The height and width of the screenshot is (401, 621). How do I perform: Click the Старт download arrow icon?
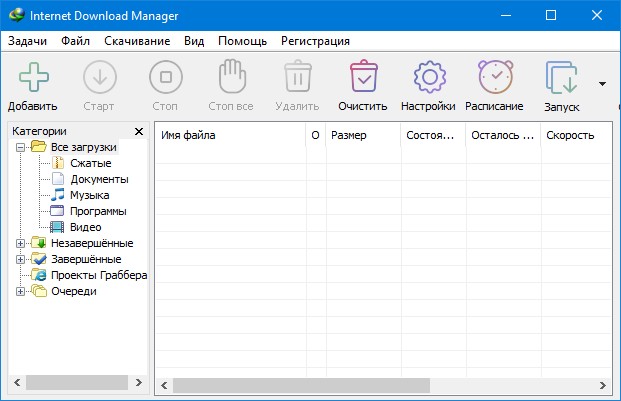point(100,77)
